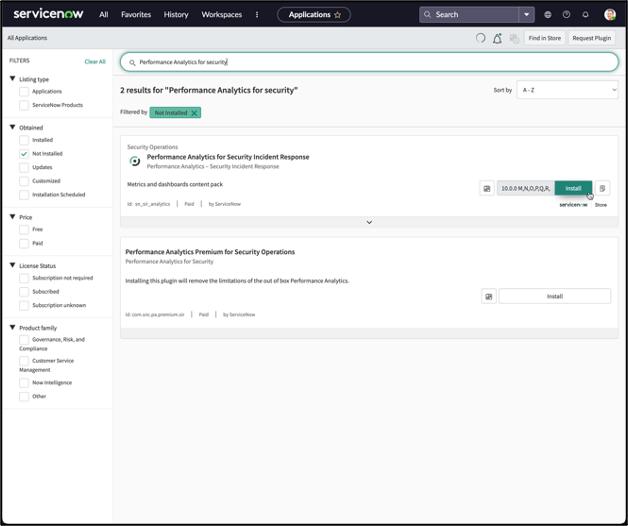The height and width of the screenshot is (526, 628).
Task: Click the Request Plugin button
Action: pyautogui.click(x=592, y=38)
